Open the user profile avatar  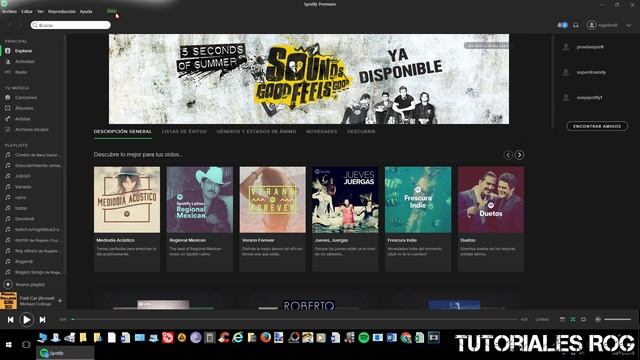click(x=591, y=25)
